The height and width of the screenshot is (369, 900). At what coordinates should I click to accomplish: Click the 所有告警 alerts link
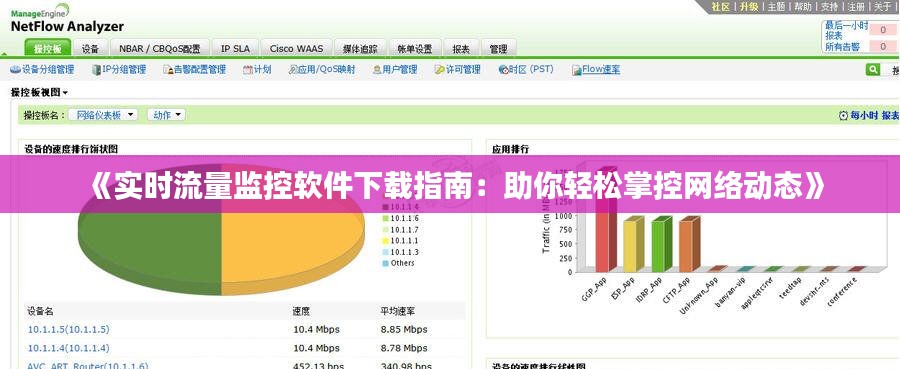pos(843,46)
